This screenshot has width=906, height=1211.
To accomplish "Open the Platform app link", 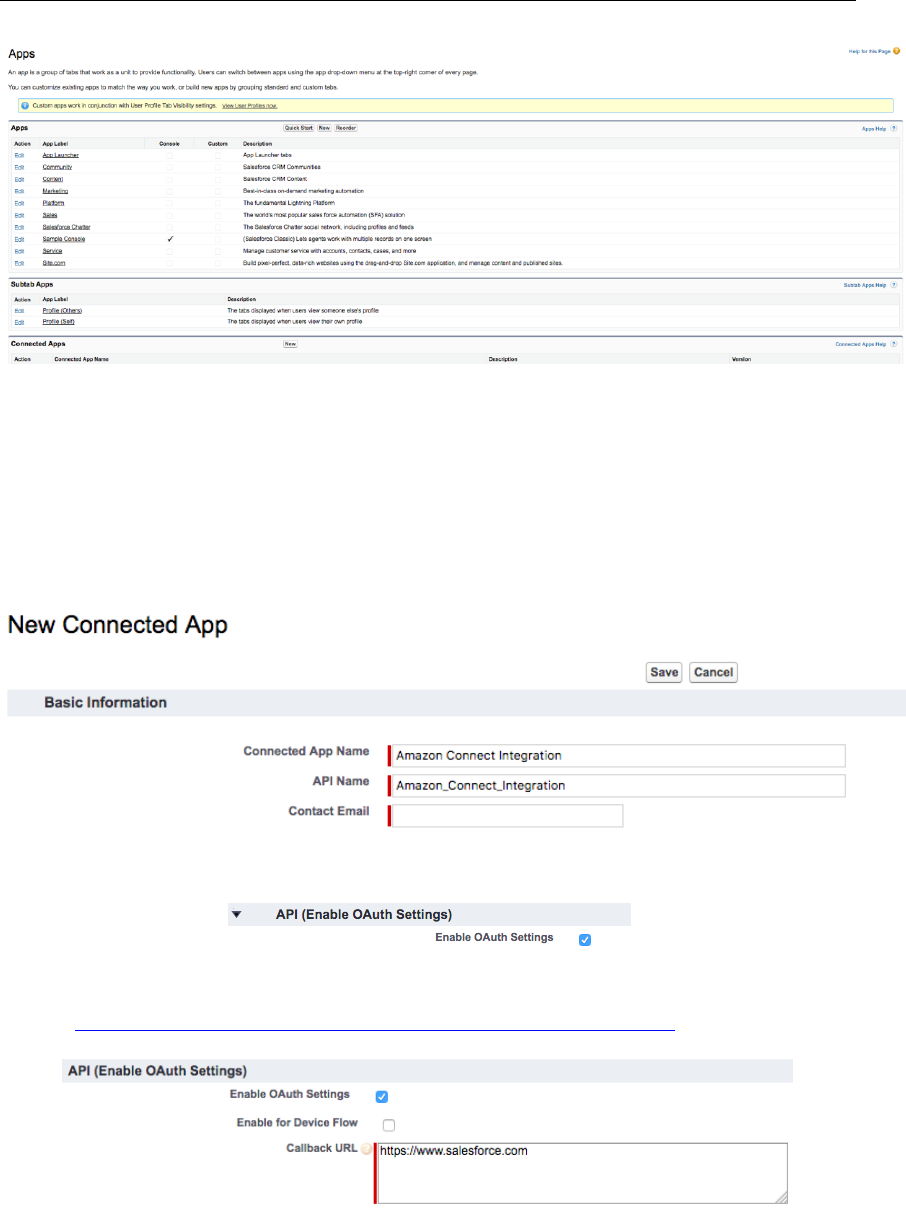I will [54, 202].
